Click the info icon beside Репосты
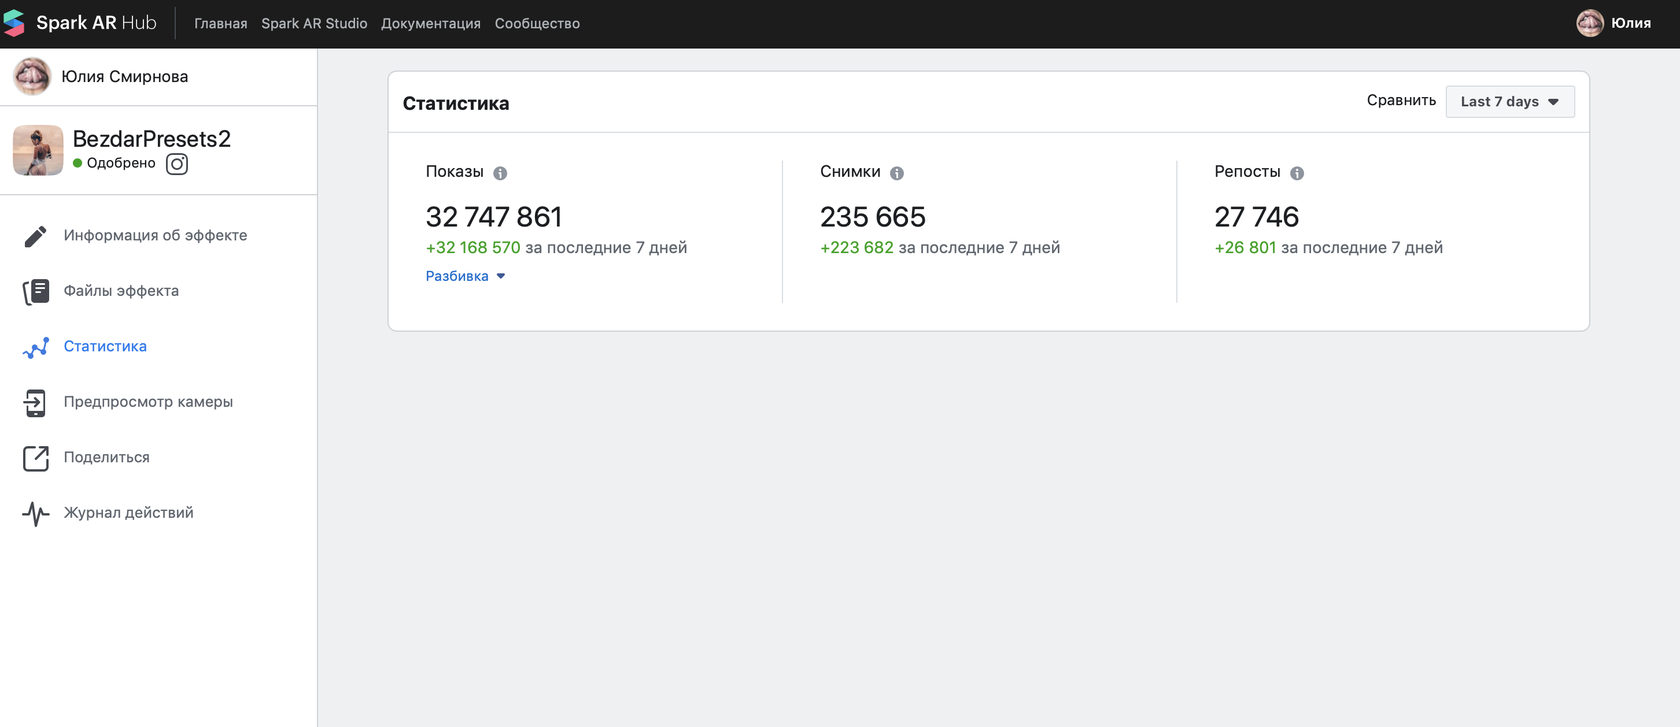The image size is (1680, 727). click(x=1297, y=173)
